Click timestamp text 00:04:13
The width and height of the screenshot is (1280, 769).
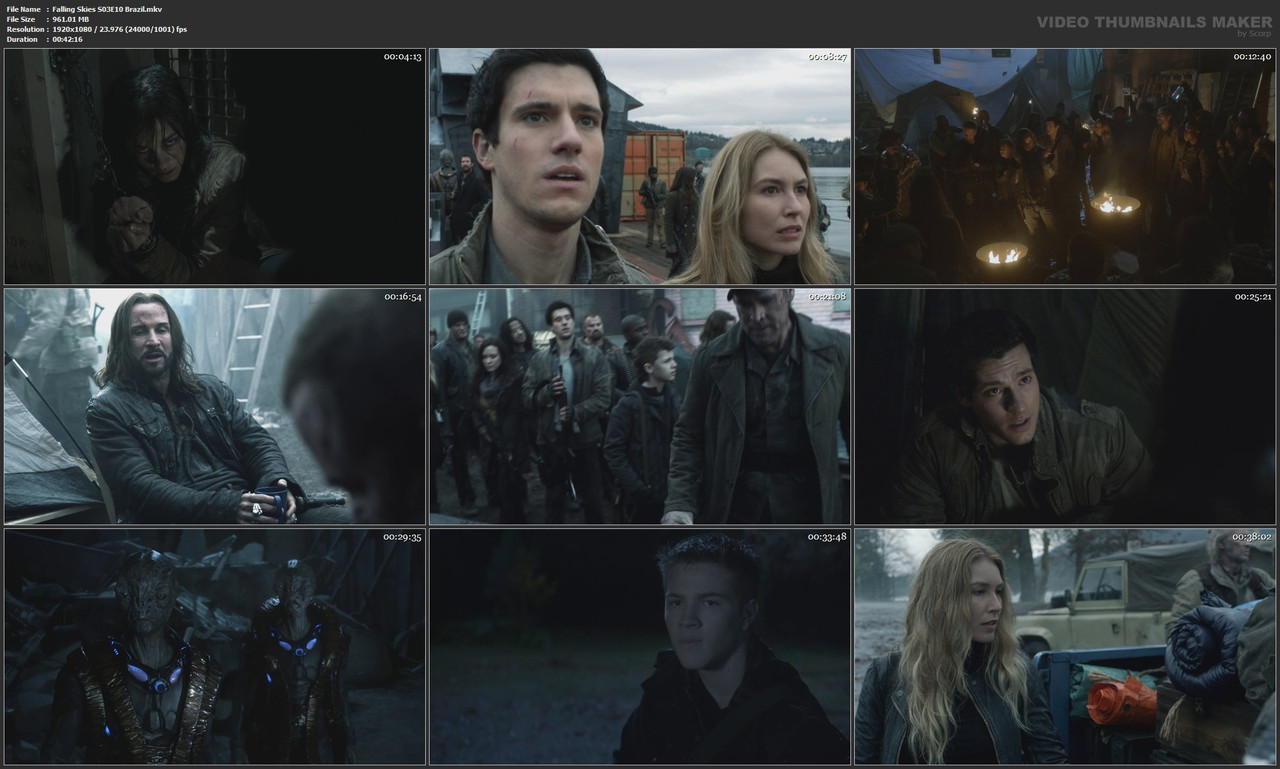tap(403, 57)
